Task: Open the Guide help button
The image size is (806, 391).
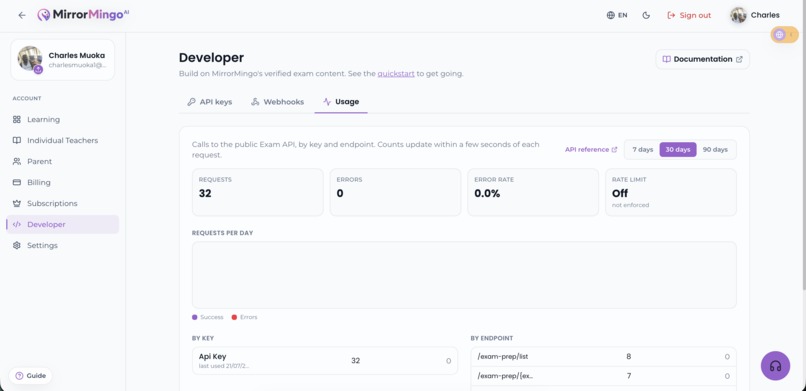Action: tap(30, 376)
